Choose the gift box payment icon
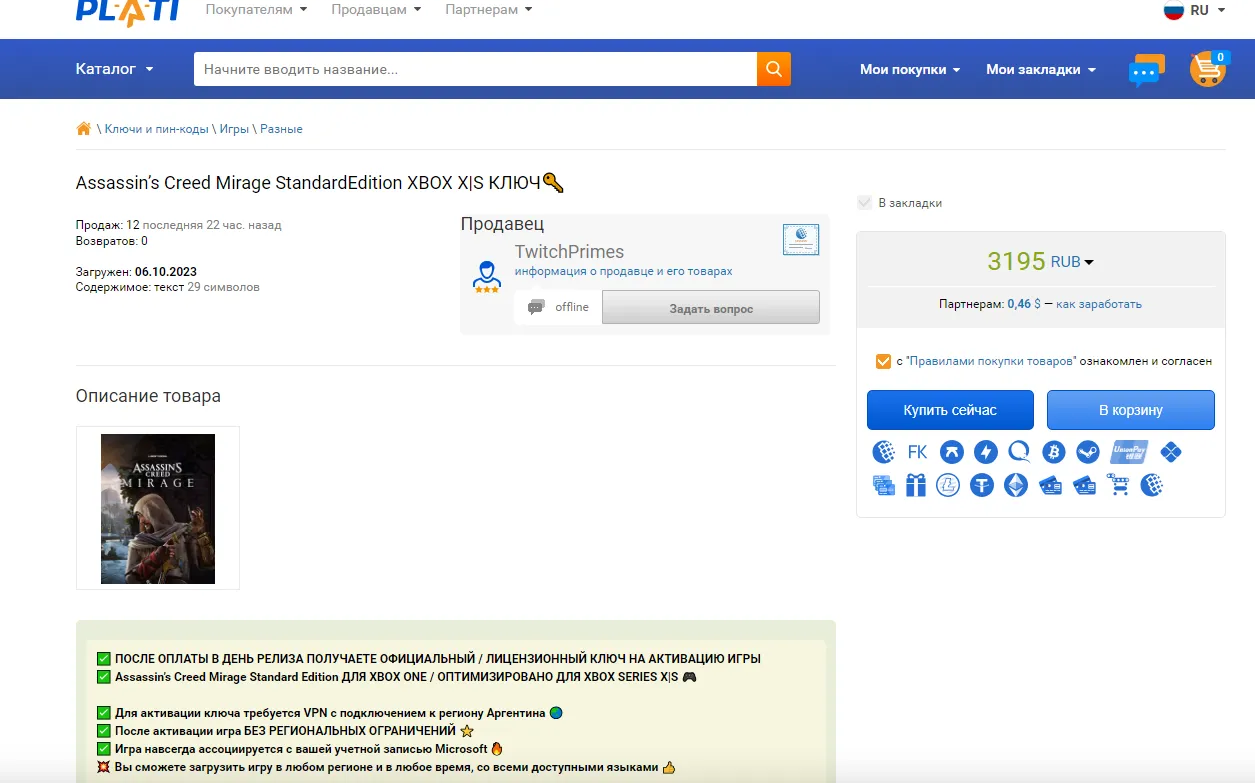The width and height of the screenshot is (1255, 783). (916, 486)
